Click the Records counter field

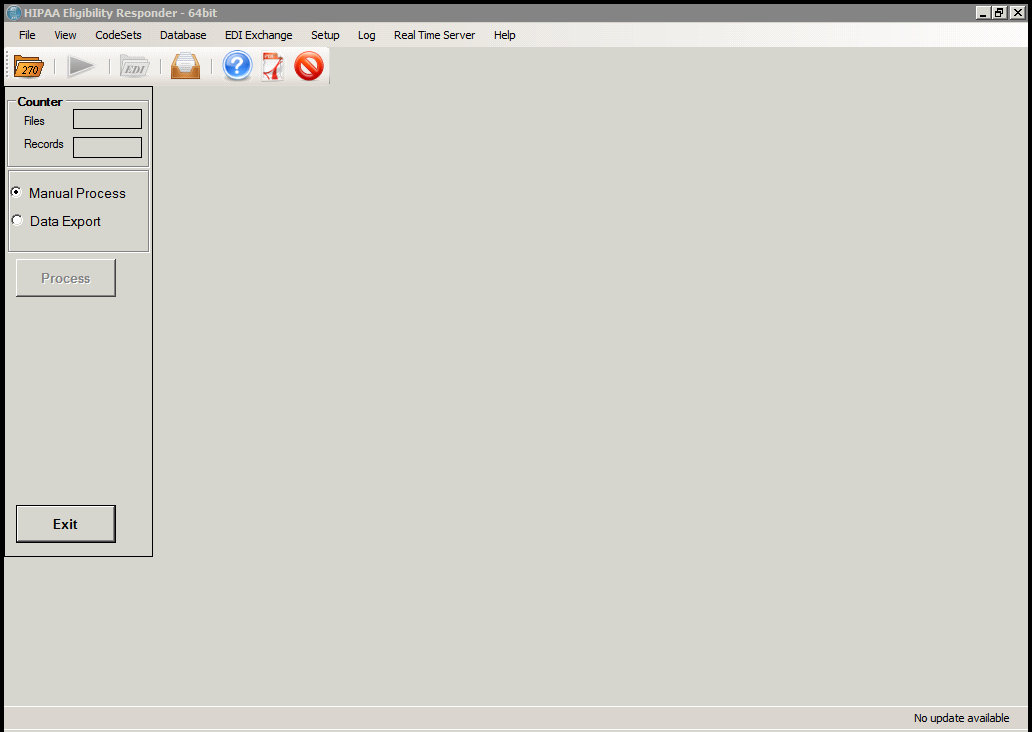[107, 147]
